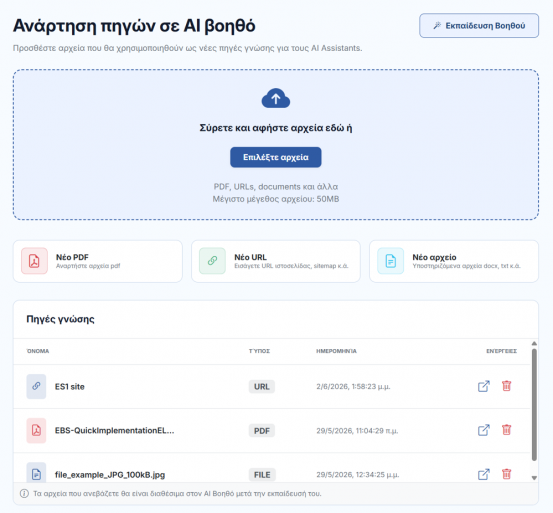
Task: Click the ΌΝΟΜΑ column header
Action: point(38,351)
